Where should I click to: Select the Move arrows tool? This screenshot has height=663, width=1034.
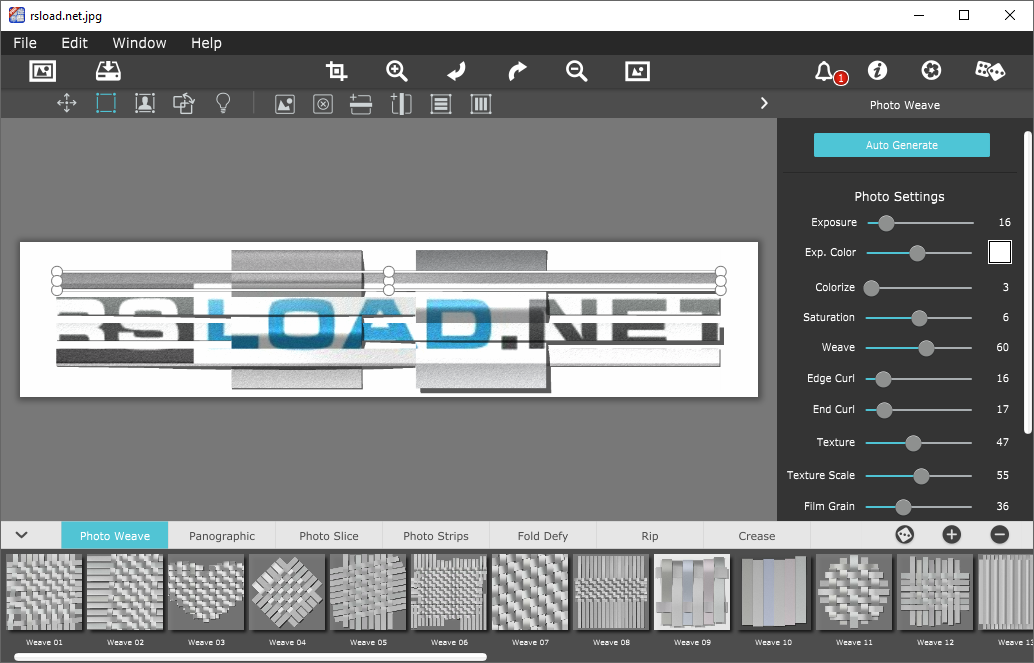[67, 104]
